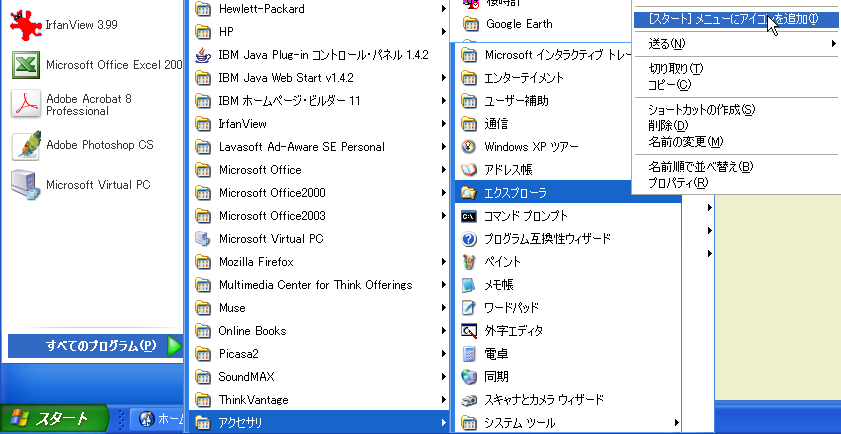The image size is (841, 434).
Task: Open the Microsoft Office folder
Action: (321, 170)
